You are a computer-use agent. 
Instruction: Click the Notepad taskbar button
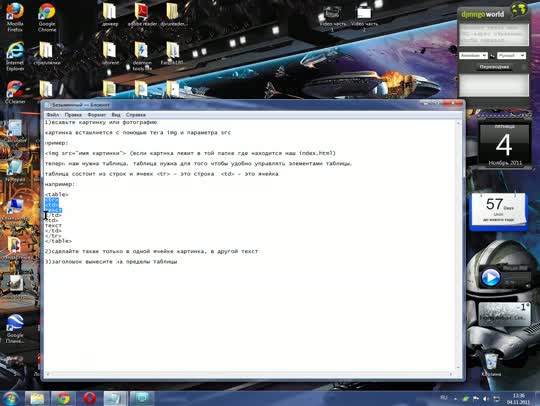point(115,399)
